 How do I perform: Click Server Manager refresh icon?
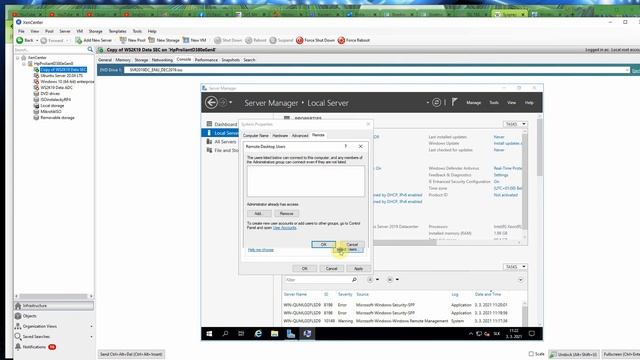436,102
